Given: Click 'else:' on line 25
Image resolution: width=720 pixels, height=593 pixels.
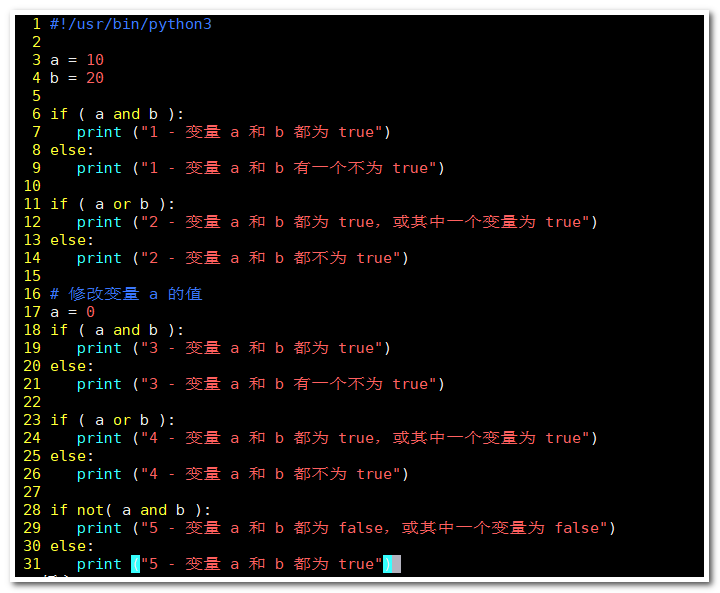Looking at the screenshot, I should click(72, 456).
